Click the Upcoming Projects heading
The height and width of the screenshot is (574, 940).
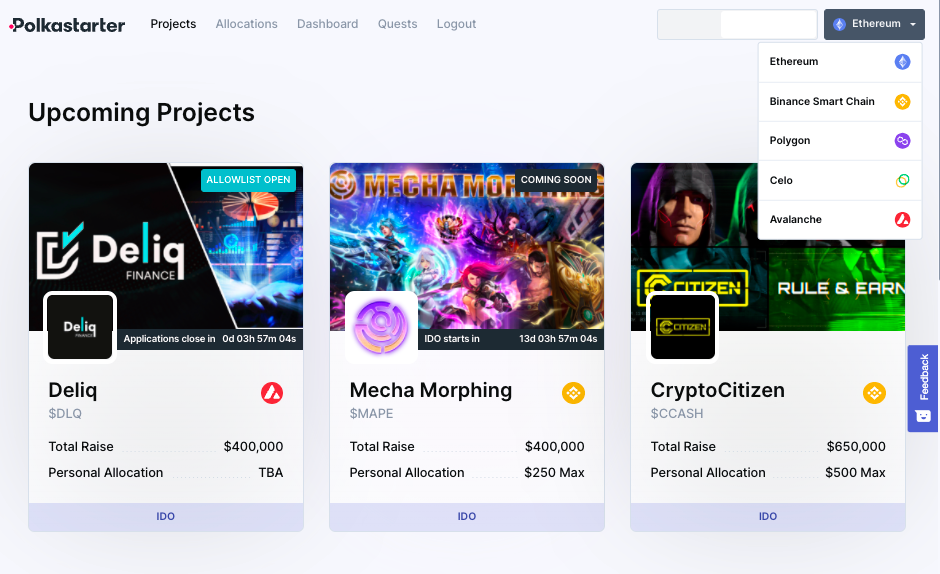141,113
